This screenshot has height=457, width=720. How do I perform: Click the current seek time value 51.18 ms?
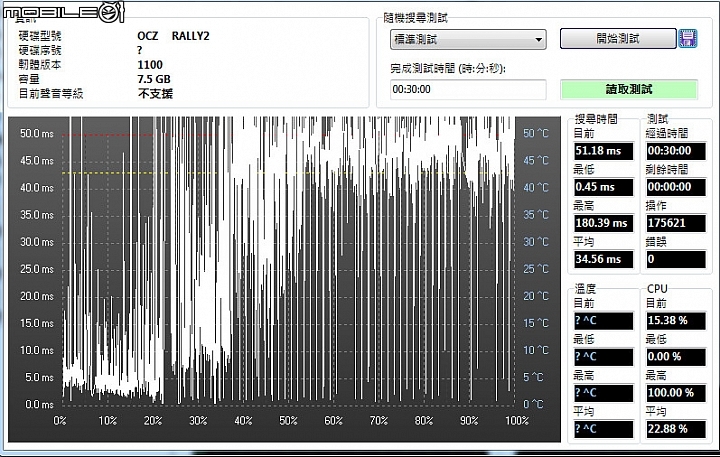[x=603, y=151]
